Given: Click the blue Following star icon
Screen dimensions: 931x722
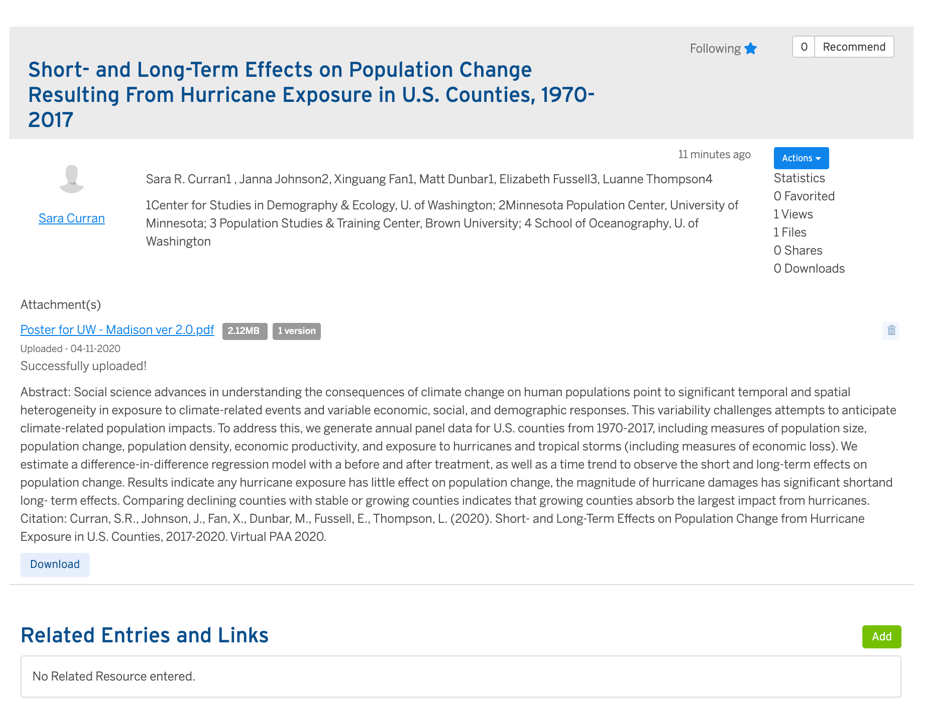Looking at the screenshot, I should tap(751, 48).
